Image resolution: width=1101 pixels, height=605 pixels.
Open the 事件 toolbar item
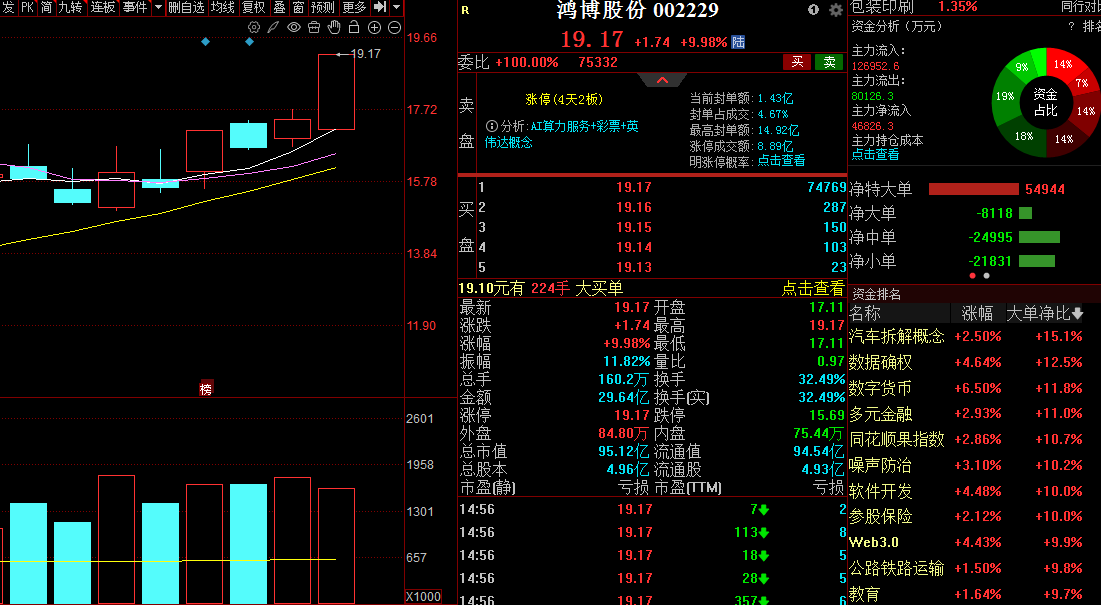coord(135,7)
